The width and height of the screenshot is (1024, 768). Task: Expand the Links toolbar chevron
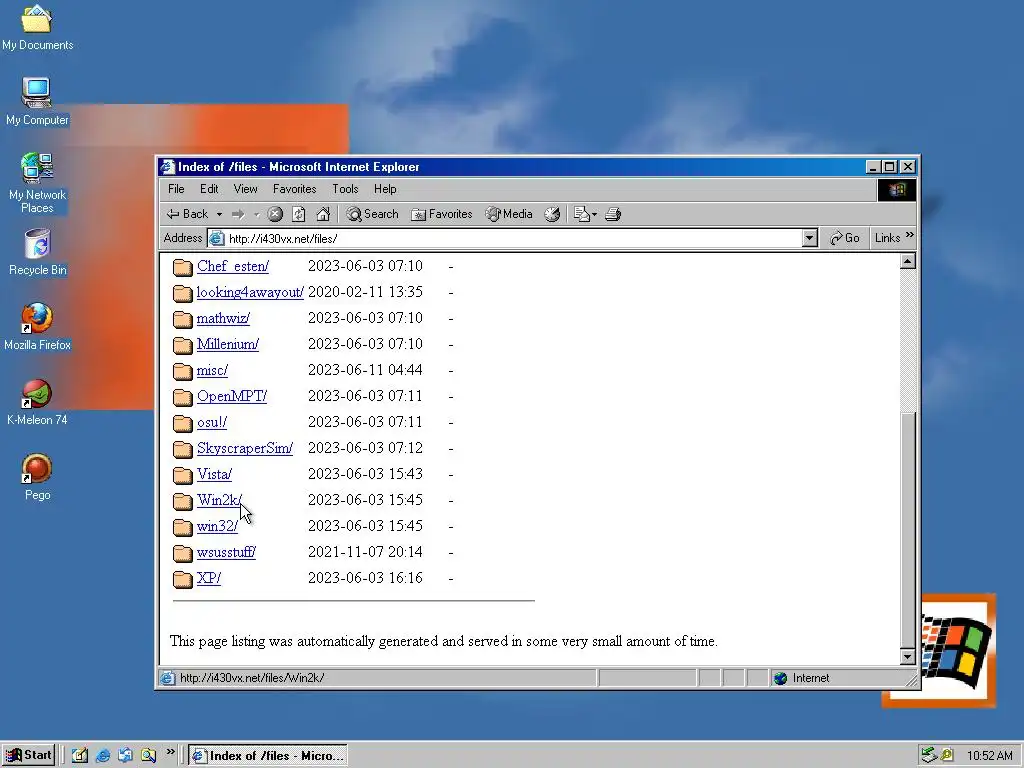point(910,235)
